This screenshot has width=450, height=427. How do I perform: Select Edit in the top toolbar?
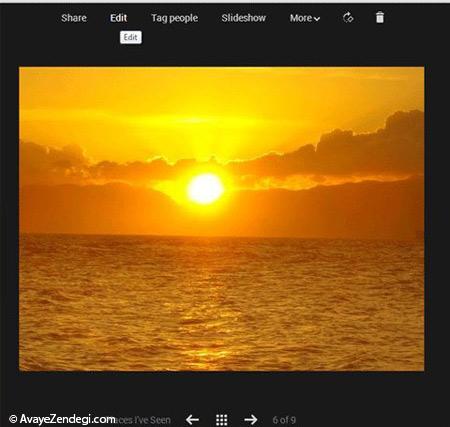click(x=119, y=18)
